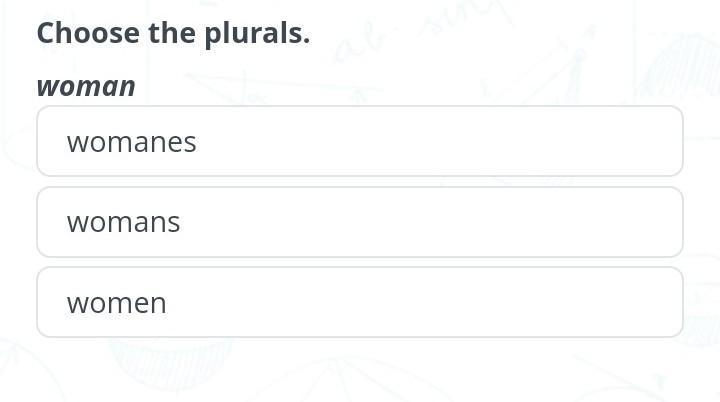The width and height of the screenshot is (720, 402).
Task: Click the word "Choose" in the instruction
Action: [88, 33]
